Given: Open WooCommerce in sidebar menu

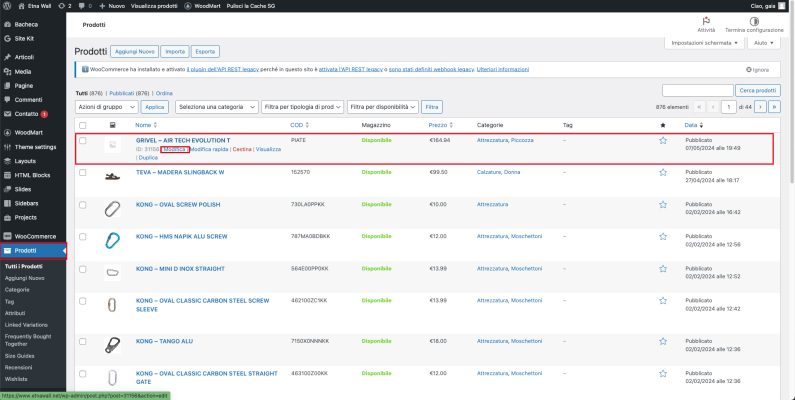Looking at the screenshot, I should coord(33,236).
